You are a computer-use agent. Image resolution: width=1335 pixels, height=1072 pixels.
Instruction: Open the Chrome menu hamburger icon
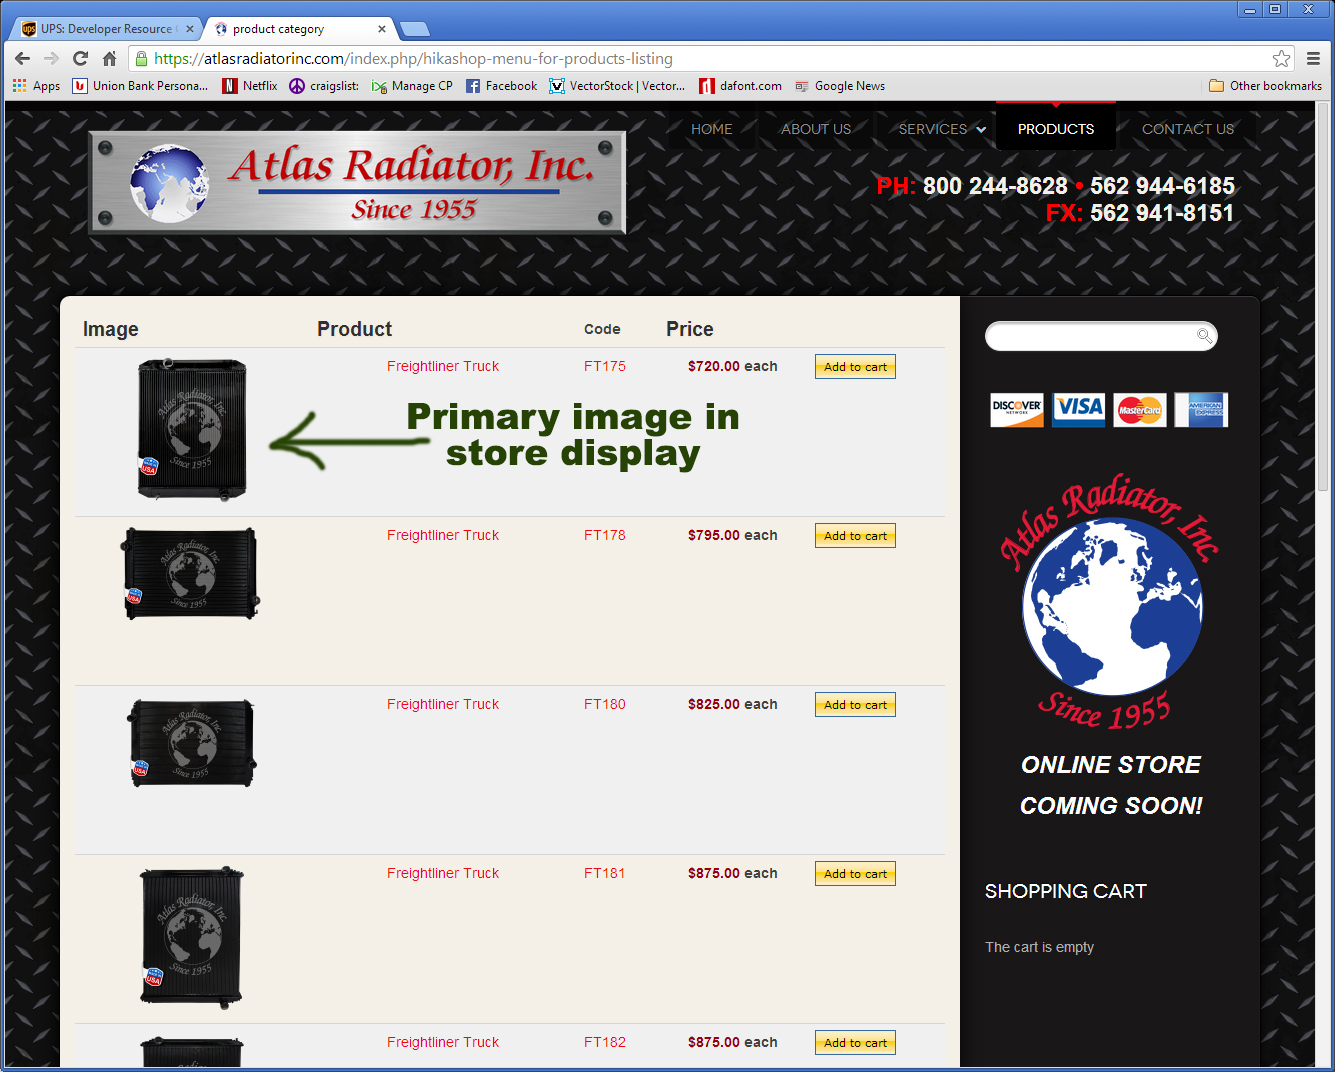(1314, 58)
